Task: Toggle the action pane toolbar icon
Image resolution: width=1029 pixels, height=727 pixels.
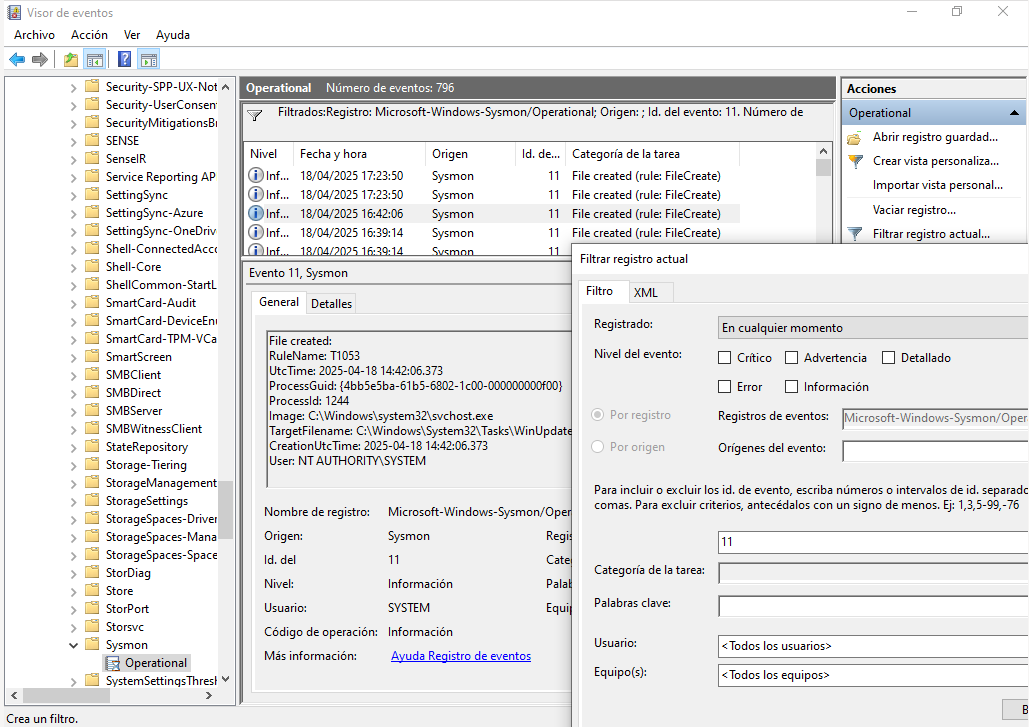Action: coord(149,60)
